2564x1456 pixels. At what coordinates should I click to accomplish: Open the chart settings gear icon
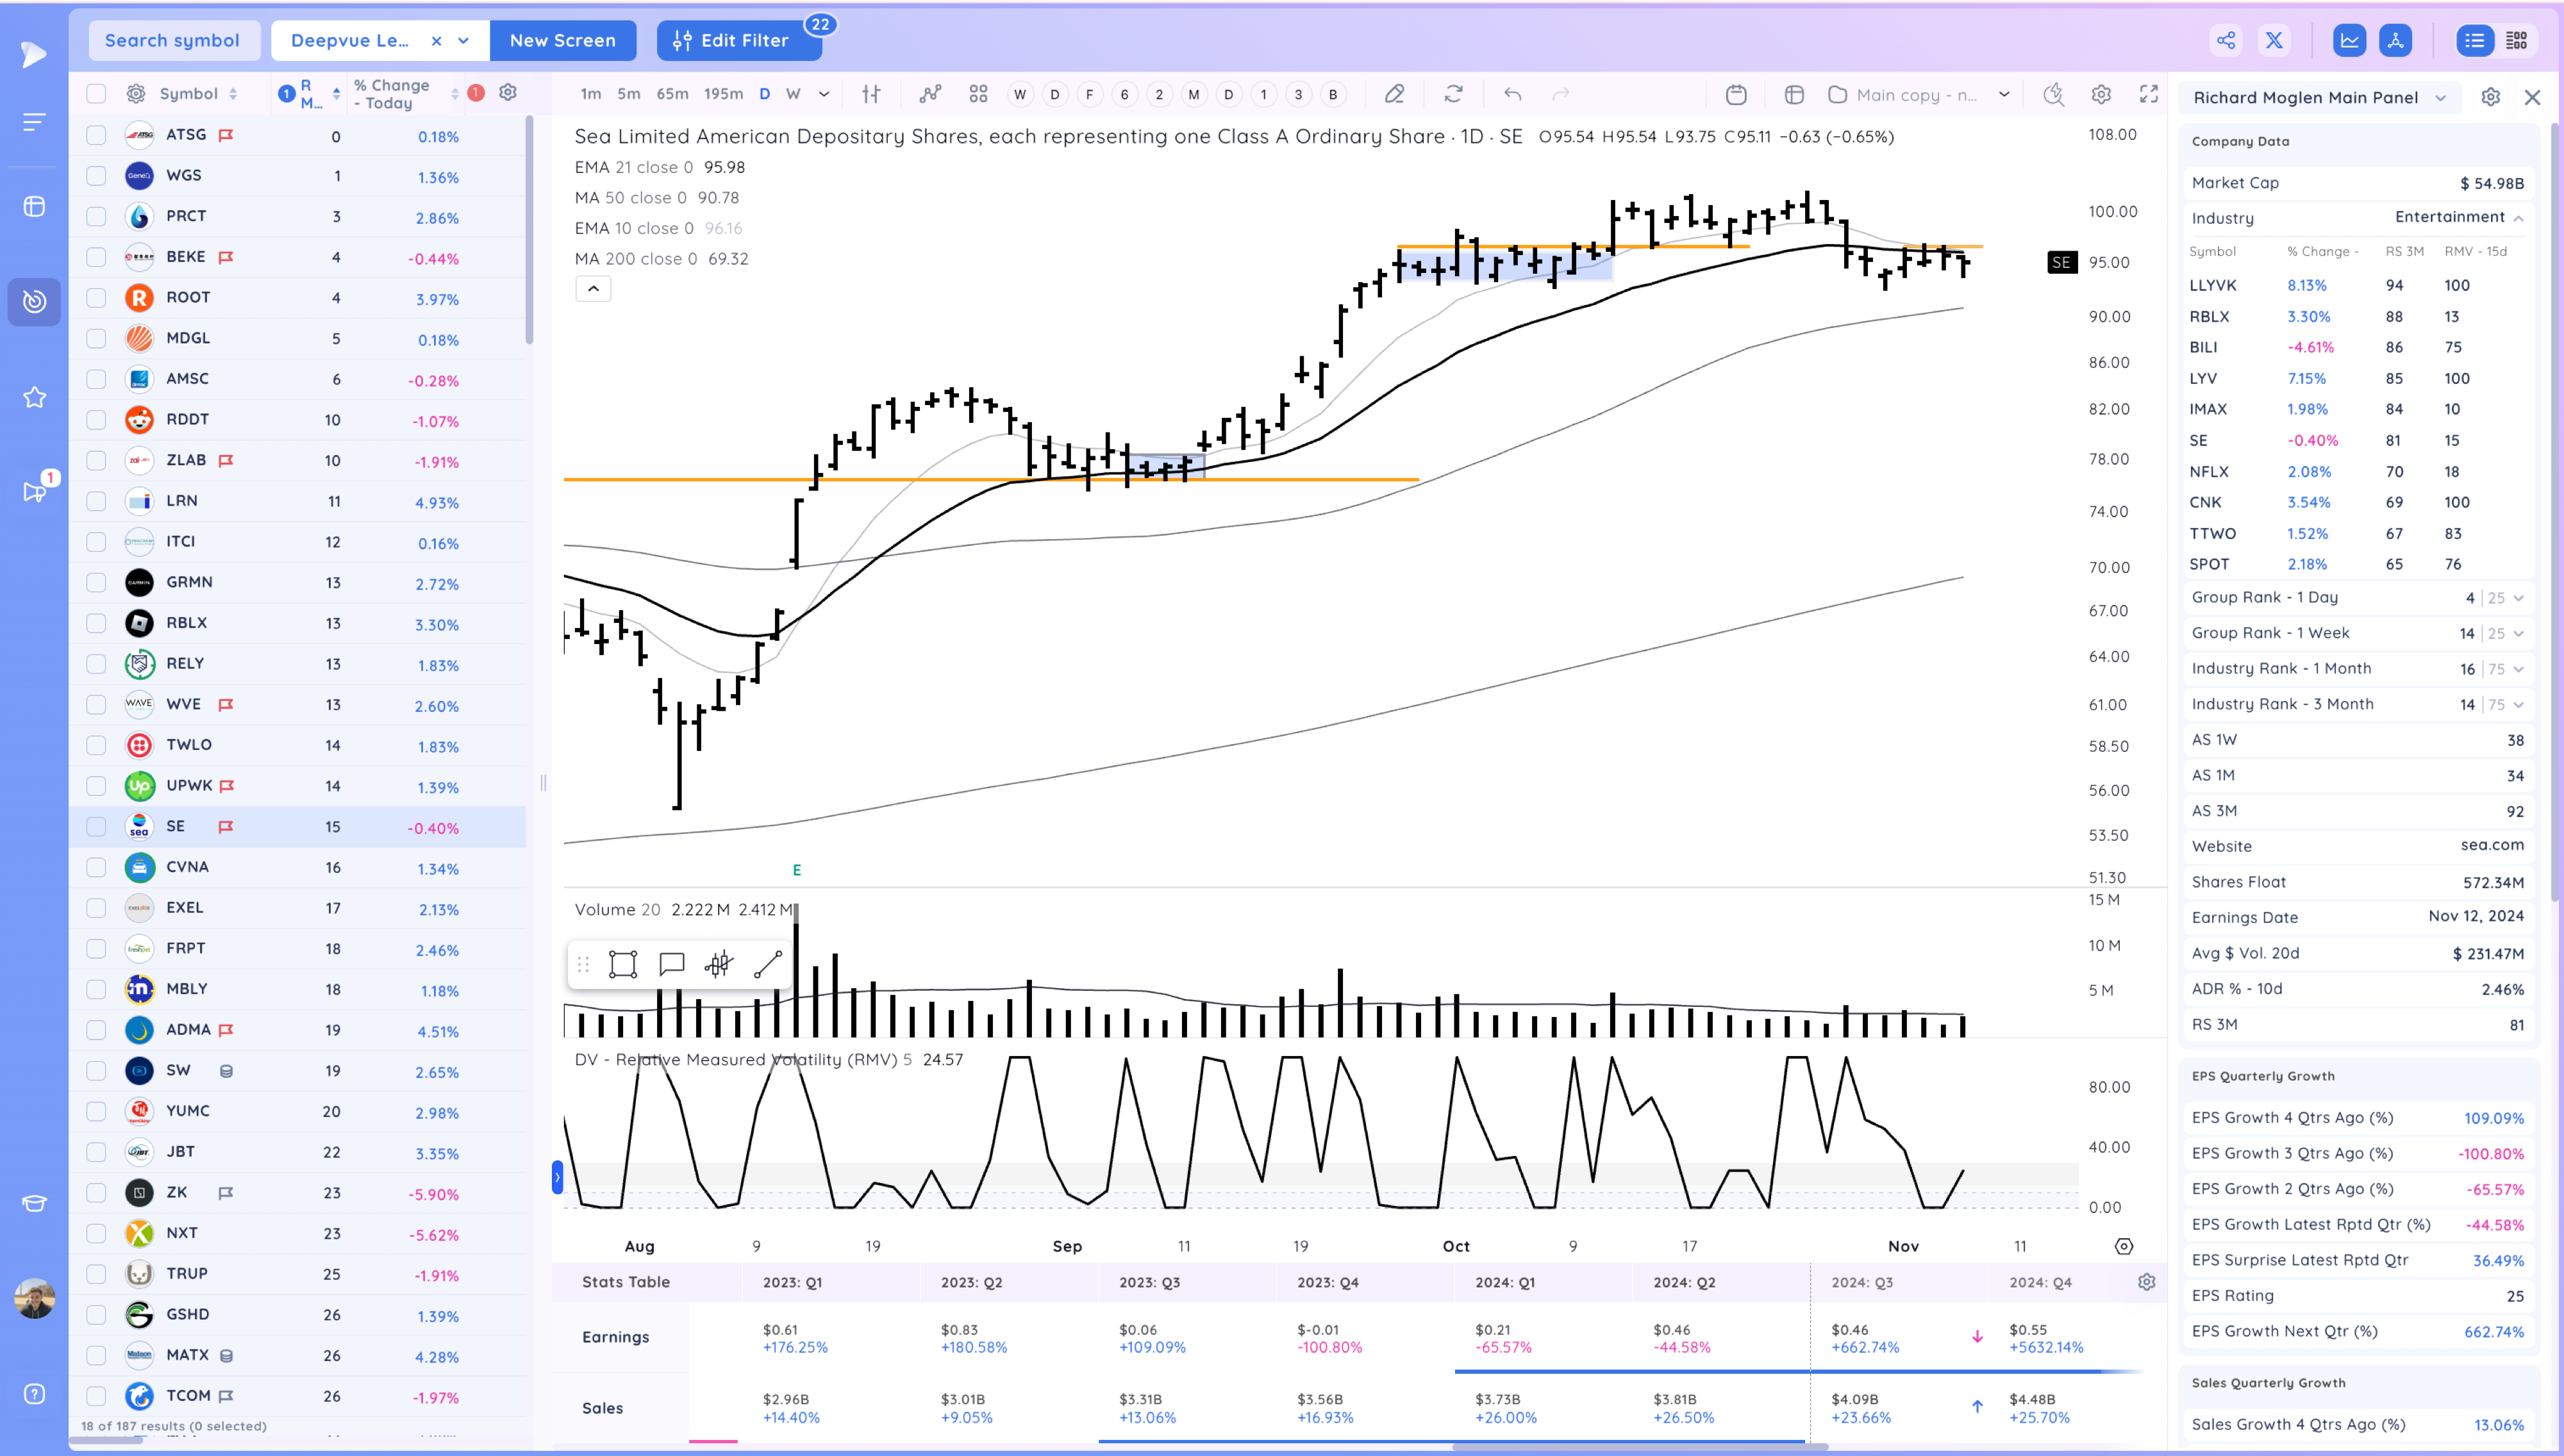(x=2101, y=94)
